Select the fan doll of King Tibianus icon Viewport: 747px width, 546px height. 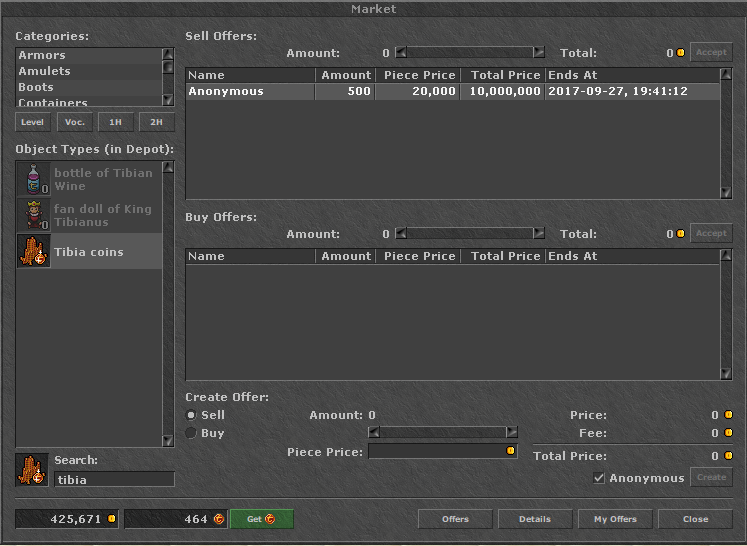[33, 215]
